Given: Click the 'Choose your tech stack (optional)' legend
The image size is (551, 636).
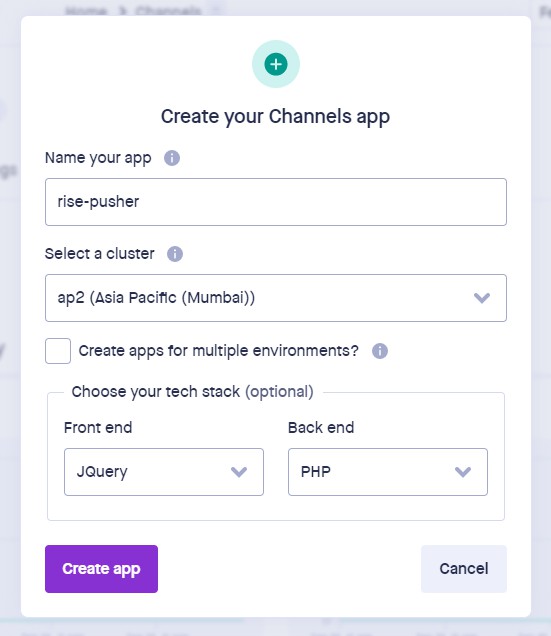Looking at the screenshot, I should pos(192,392).
